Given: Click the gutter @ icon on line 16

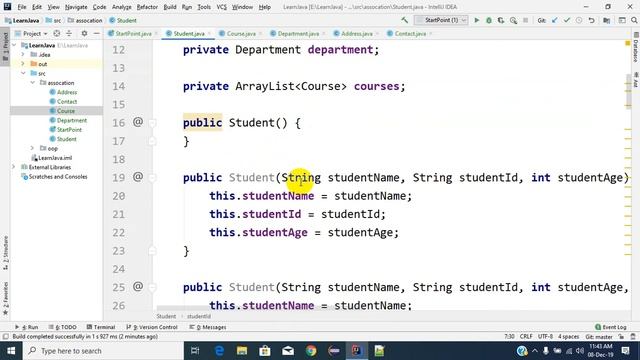Looking at the screenshot, I should coord(138,122).
